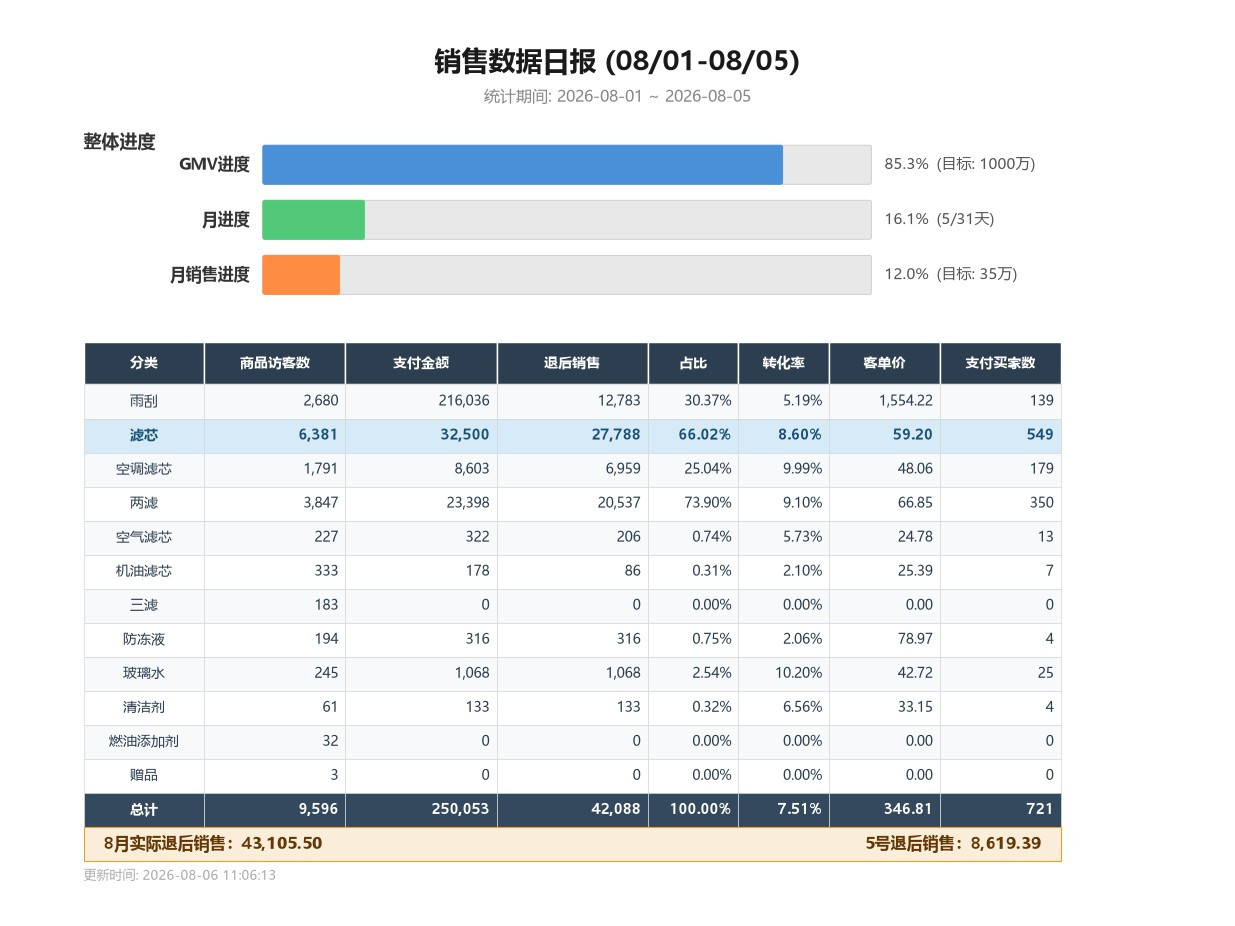Select the 空气滤芯 category cell

[144, 537]
